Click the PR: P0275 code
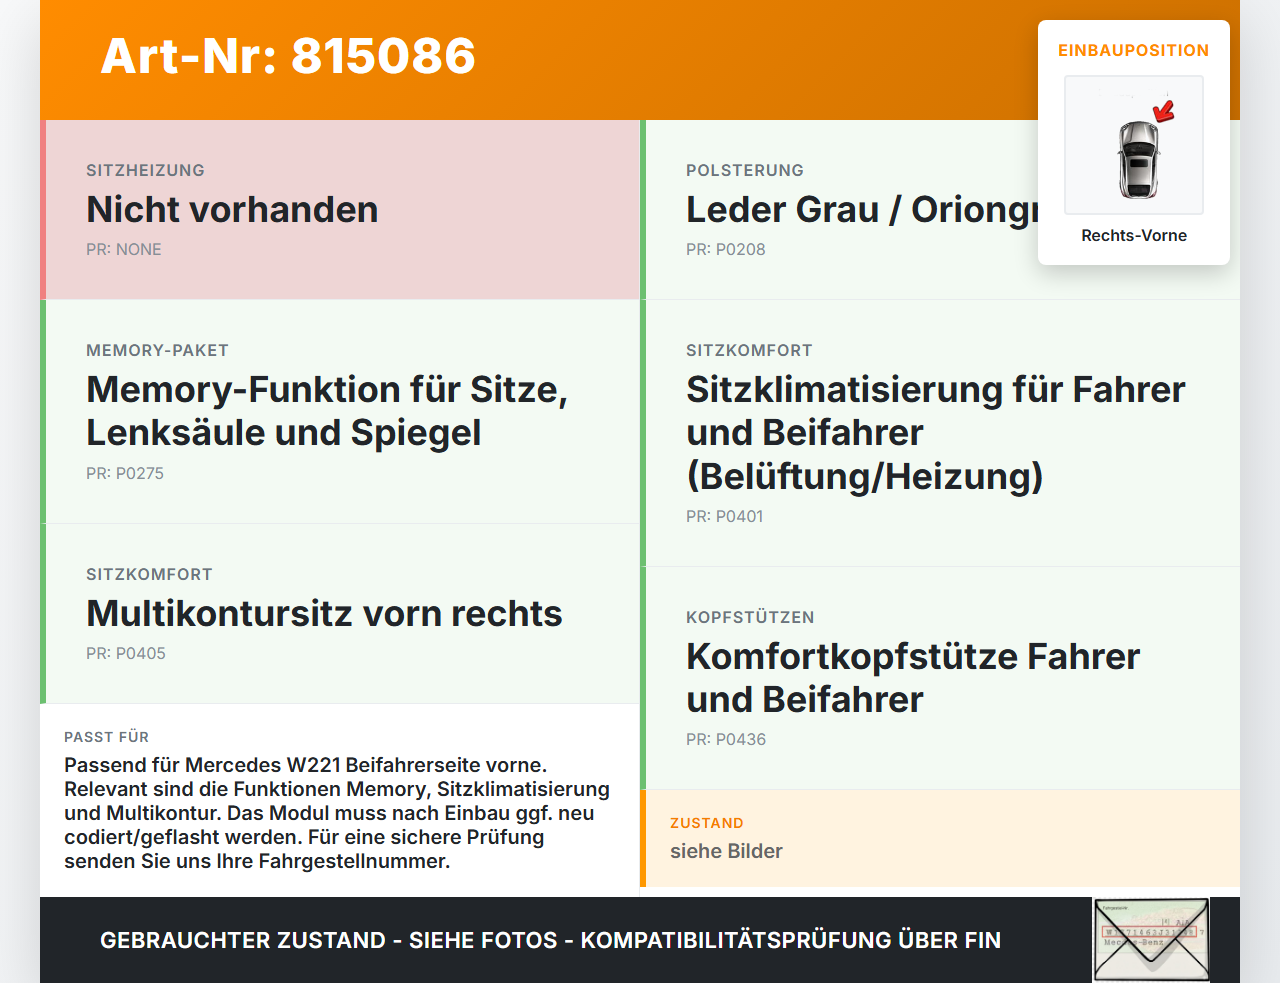 point(125,473)
